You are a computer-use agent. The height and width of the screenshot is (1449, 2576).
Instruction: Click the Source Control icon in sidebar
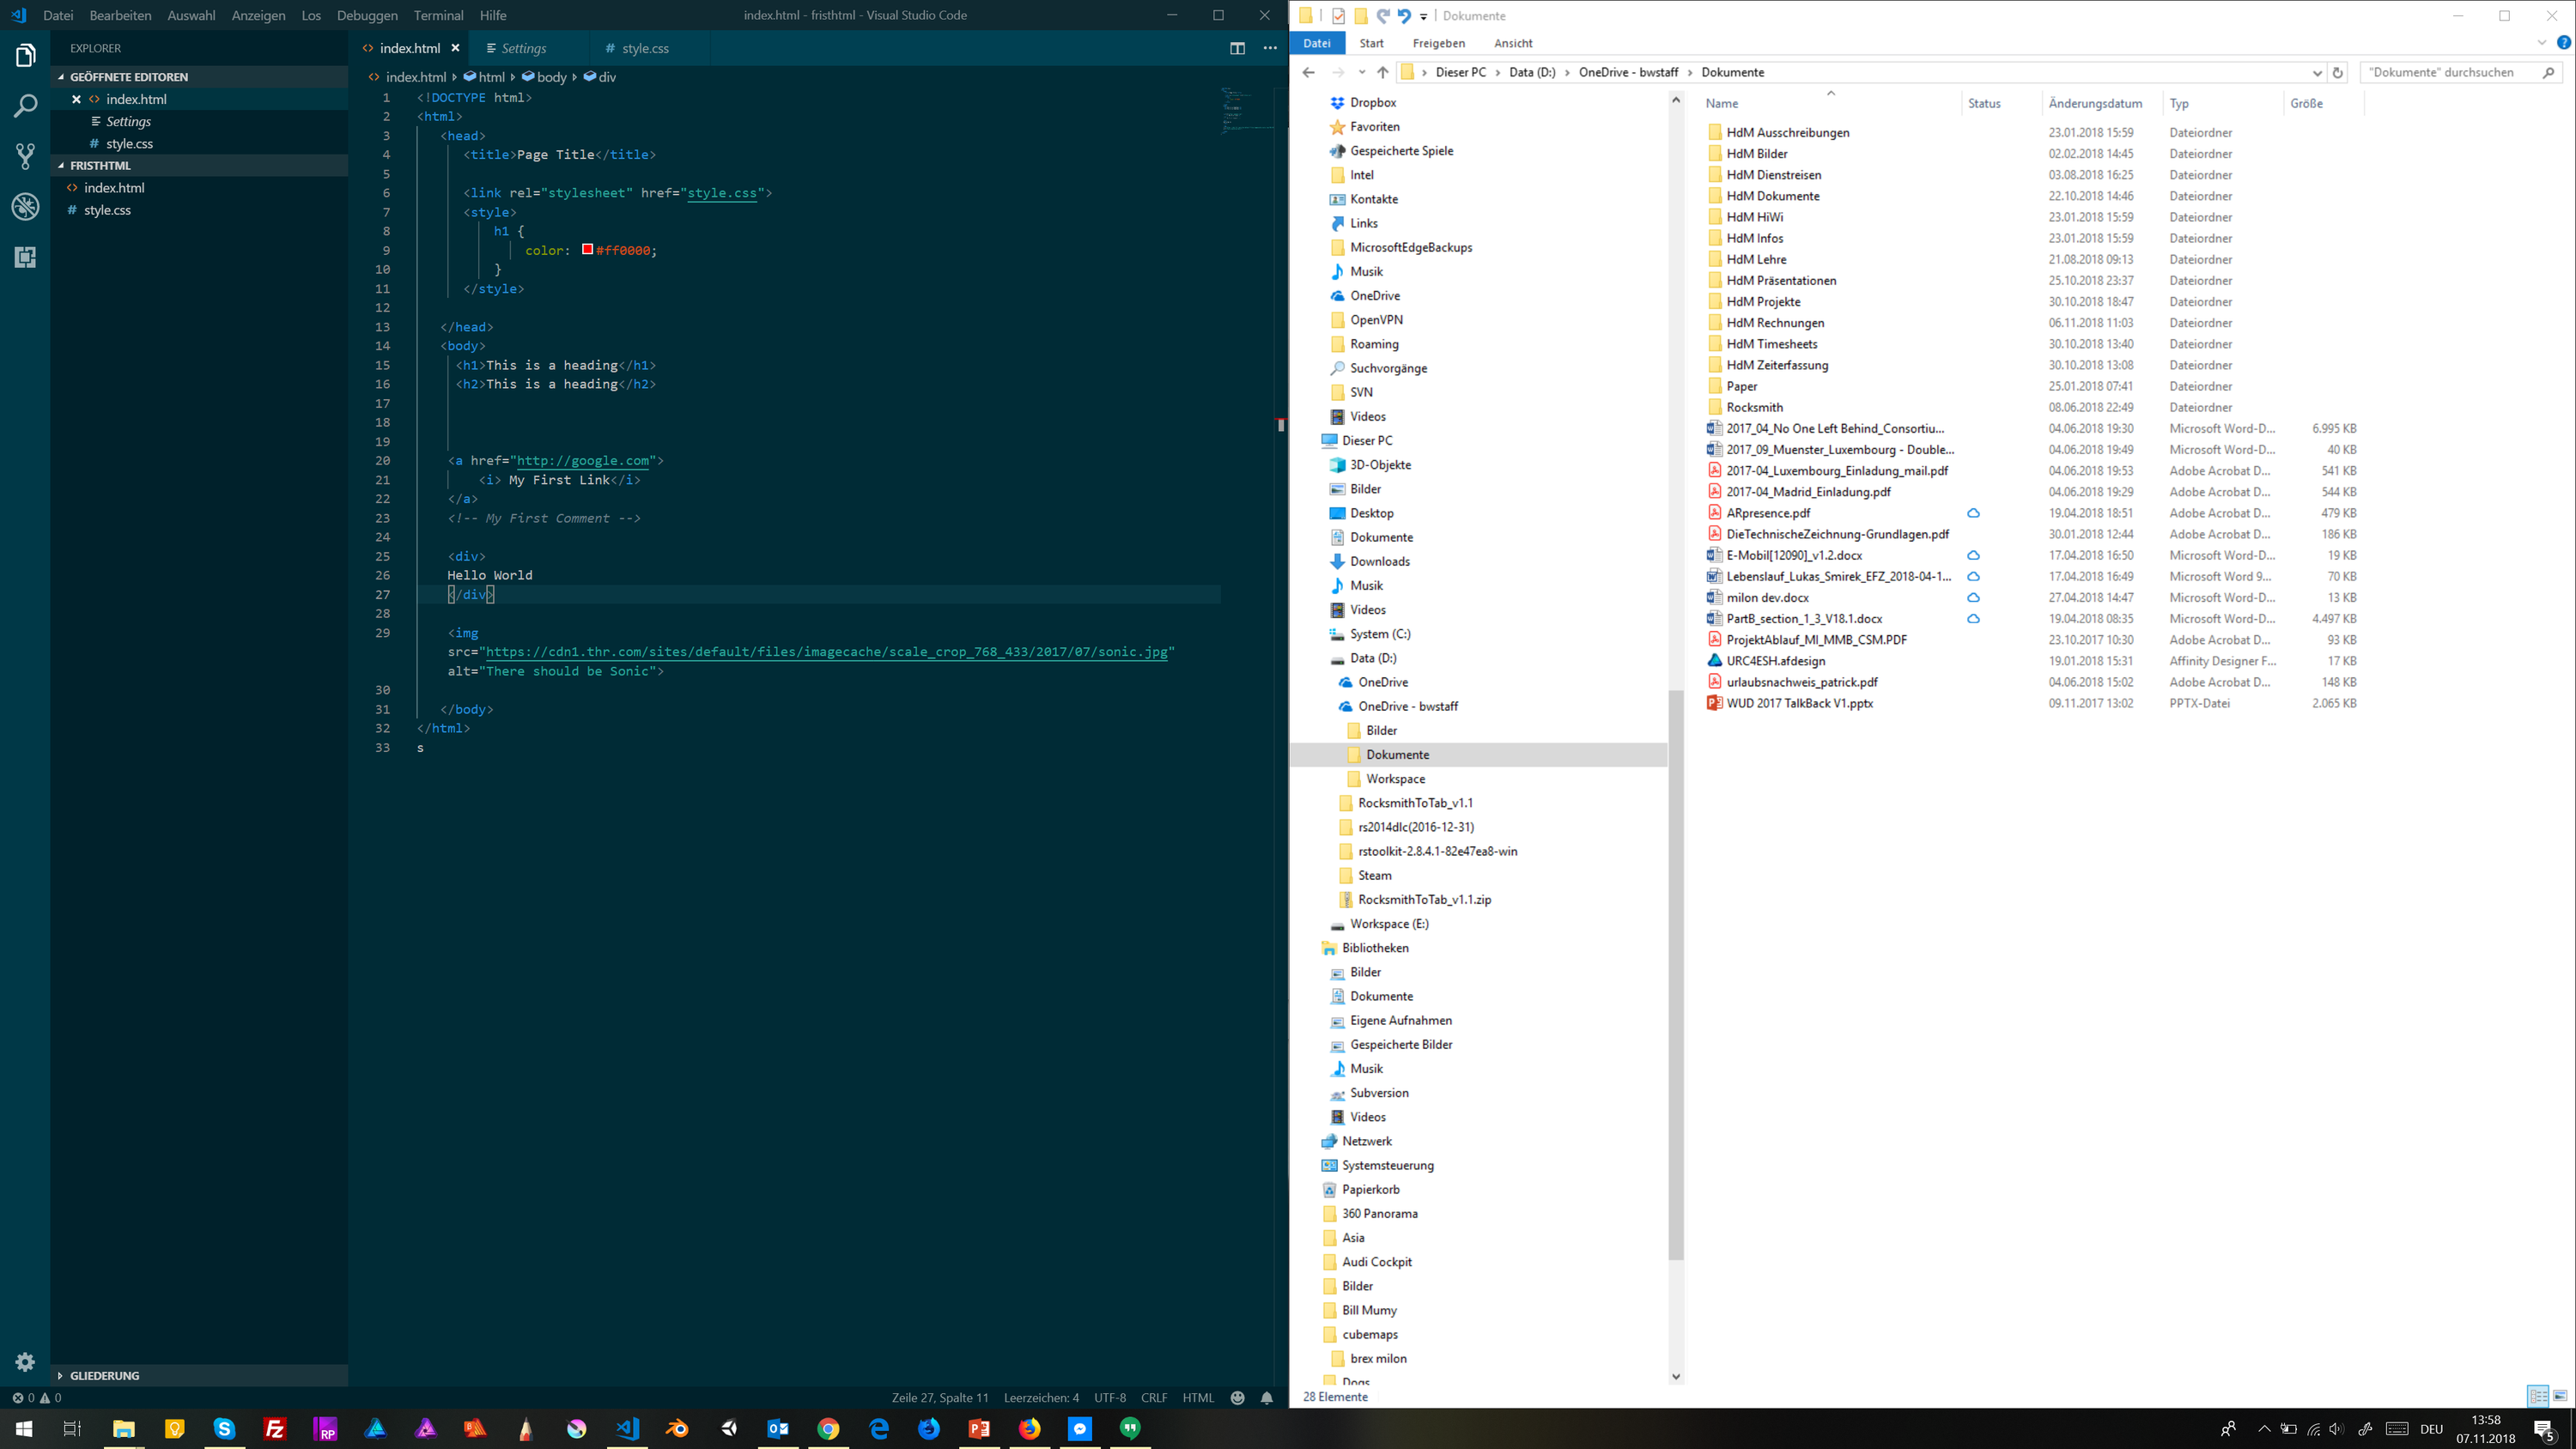point(25,154)
